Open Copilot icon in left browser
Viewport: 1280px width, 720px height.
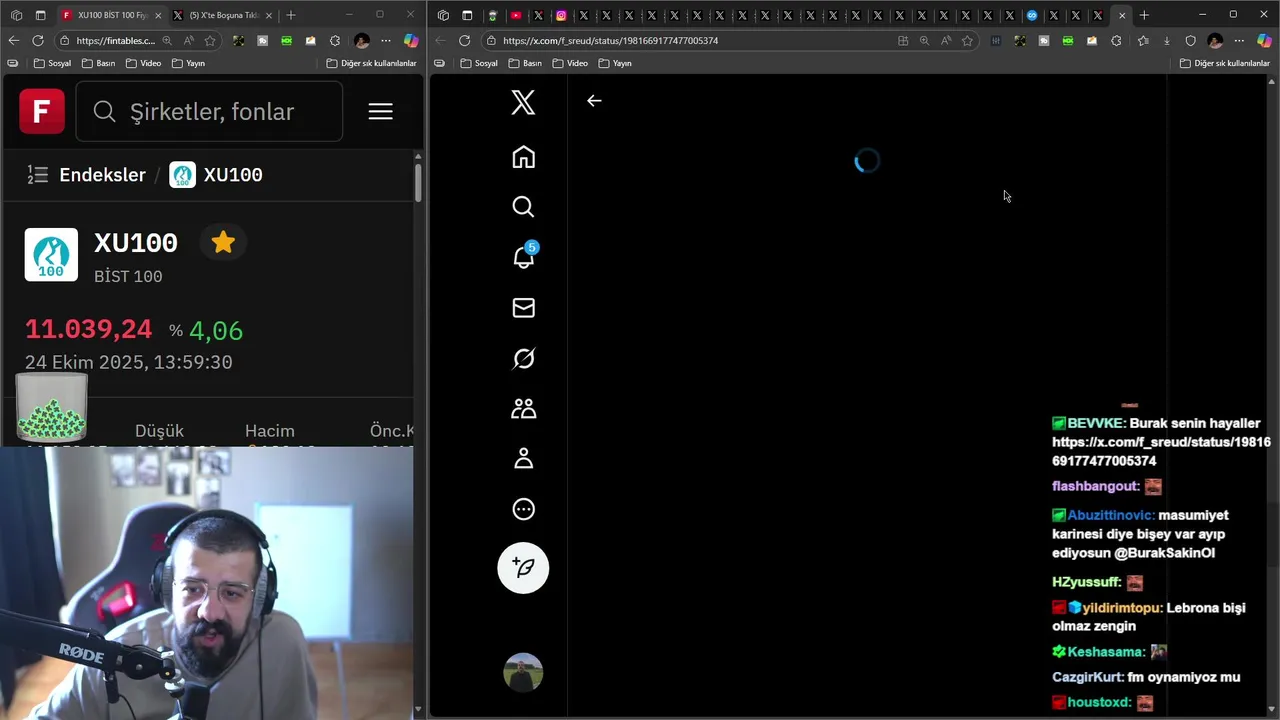410,41
